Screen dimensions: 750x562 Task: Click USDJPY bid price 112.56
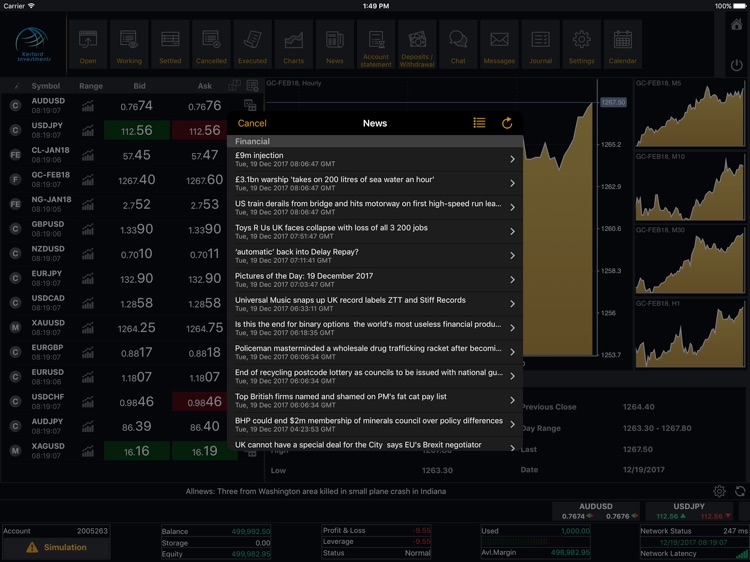137,130
